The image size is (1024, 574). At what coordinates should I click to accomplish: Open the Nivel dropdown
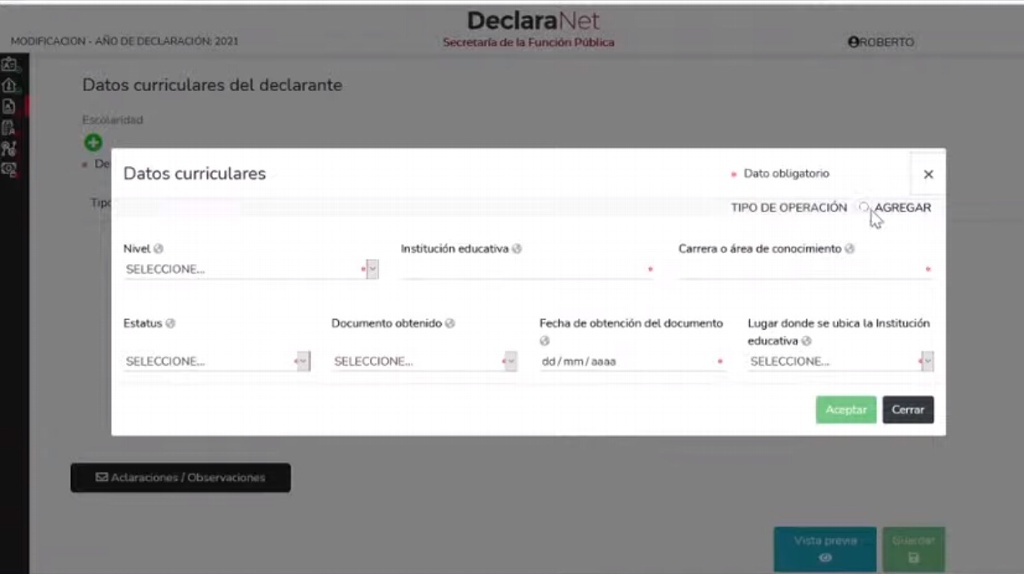251,269
